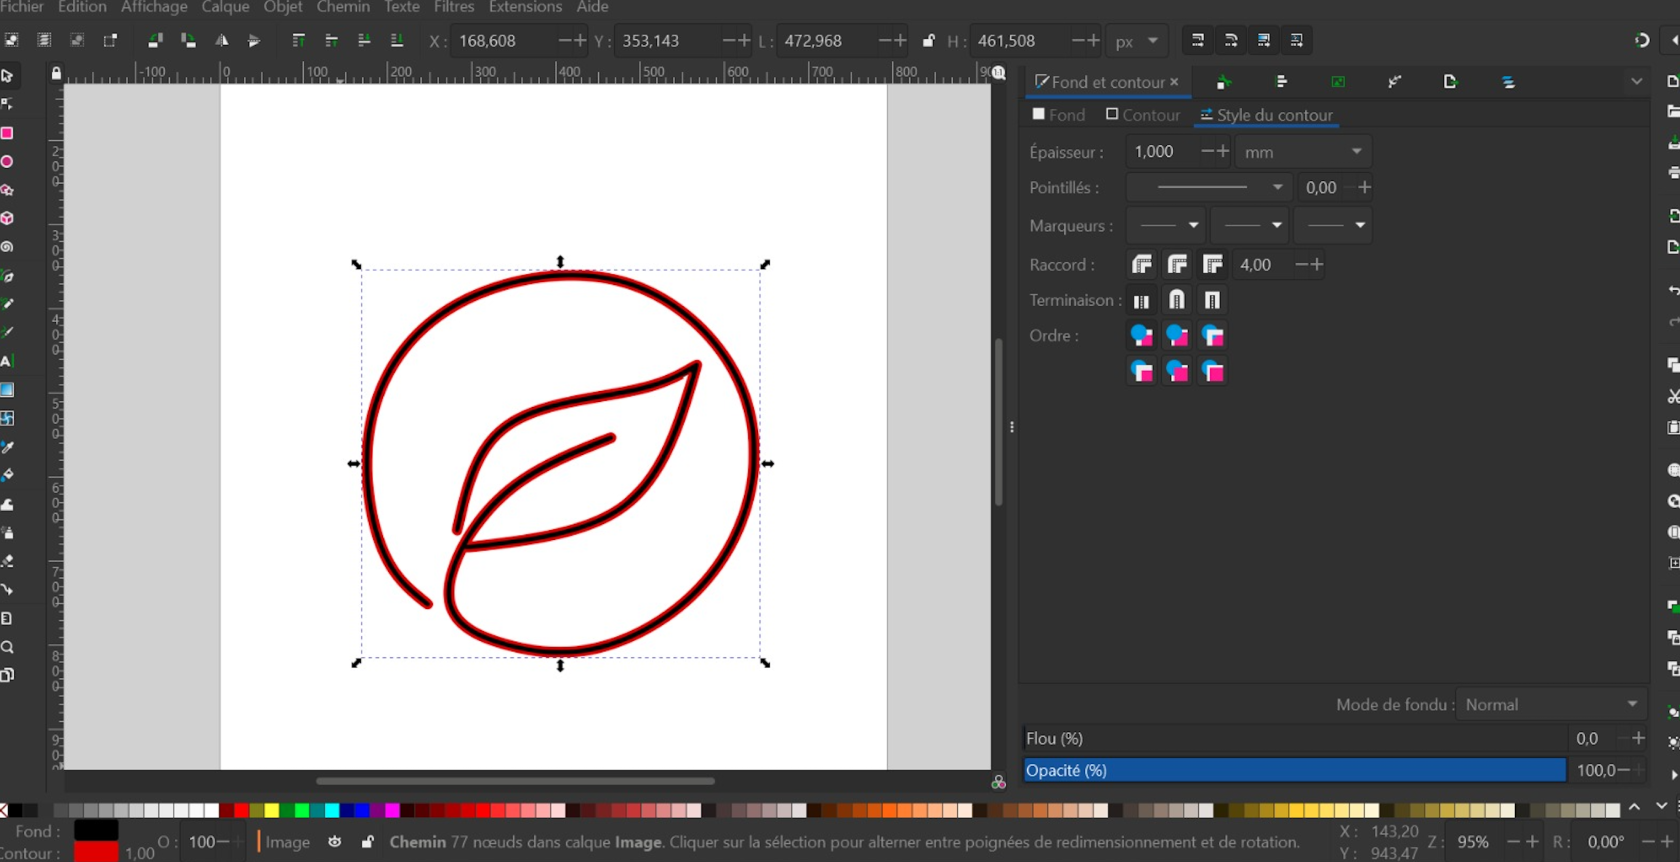Switch to the Fond tab
Image resolution: width=1680 pixels, height=862 pixels.
tap(1059, 115)
